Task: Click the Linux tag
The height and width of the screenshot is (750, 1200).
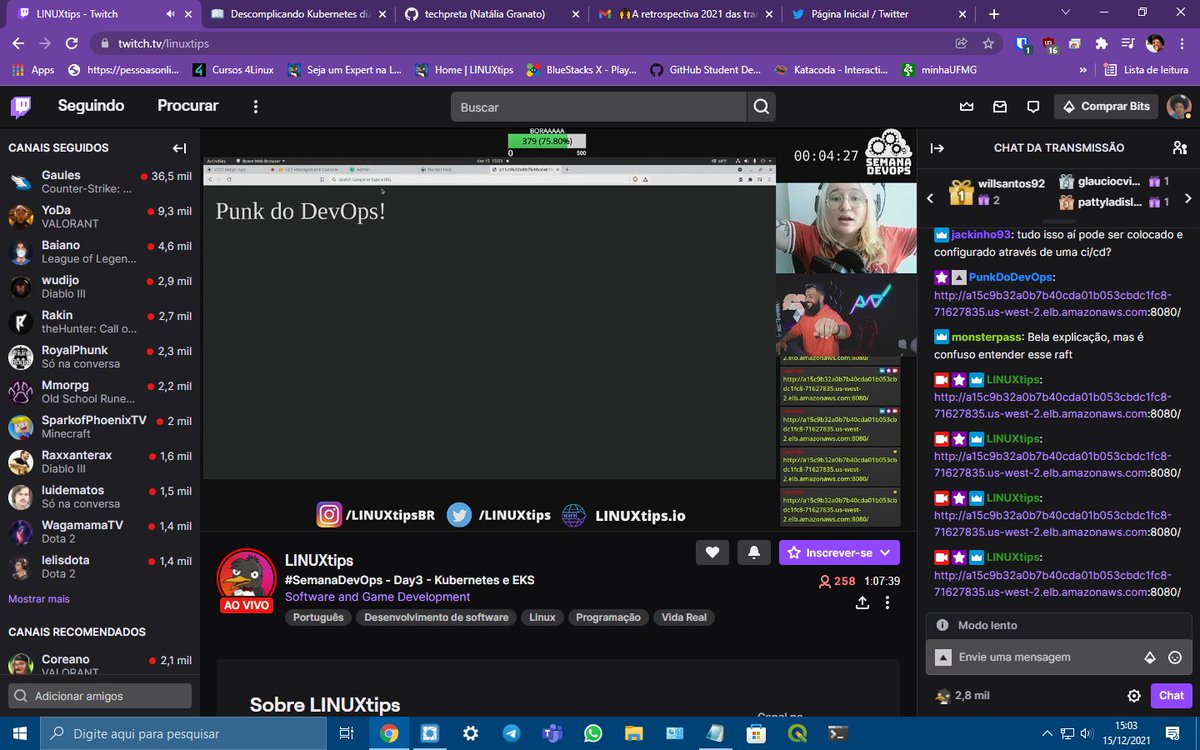Action: [542, 617]
